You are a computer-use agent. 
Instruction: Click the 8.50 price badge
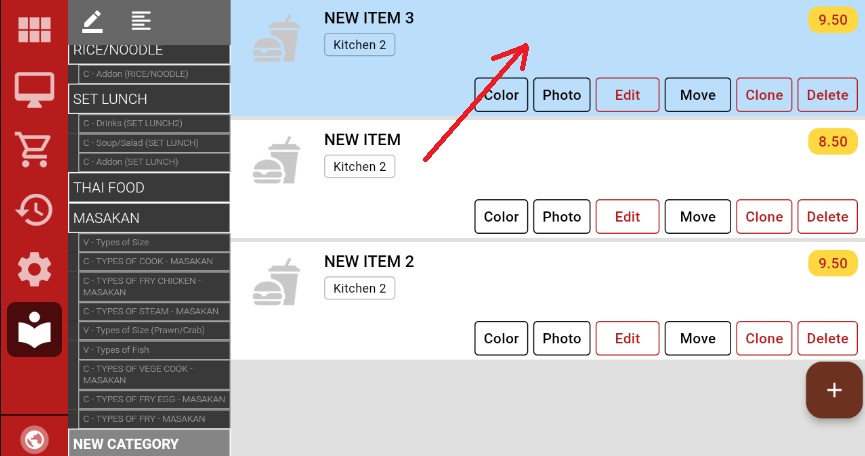coord(833,142)
